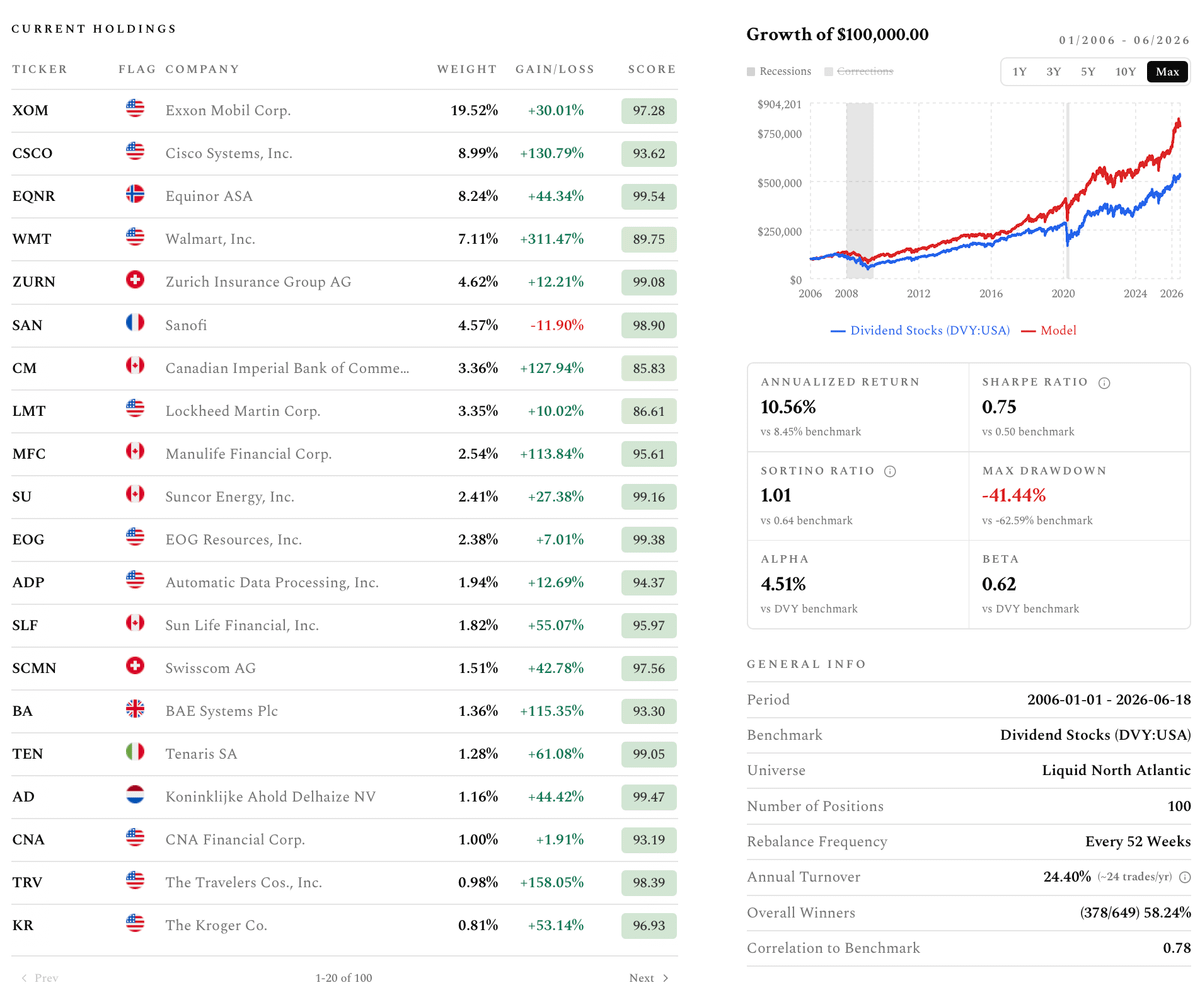The height and width of the screenshot is (993, 1200).
Task: Click the US flag next to The Travelers Cos.
Action: 135,882
